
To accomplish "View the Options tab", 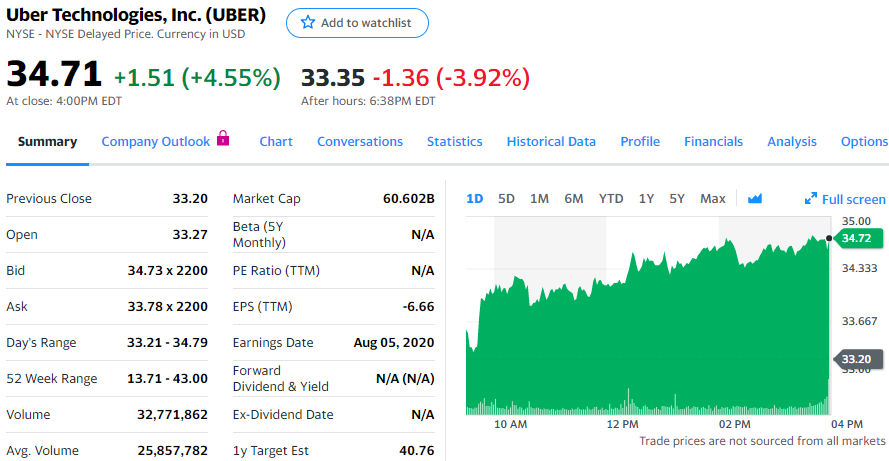I will 864,141.
